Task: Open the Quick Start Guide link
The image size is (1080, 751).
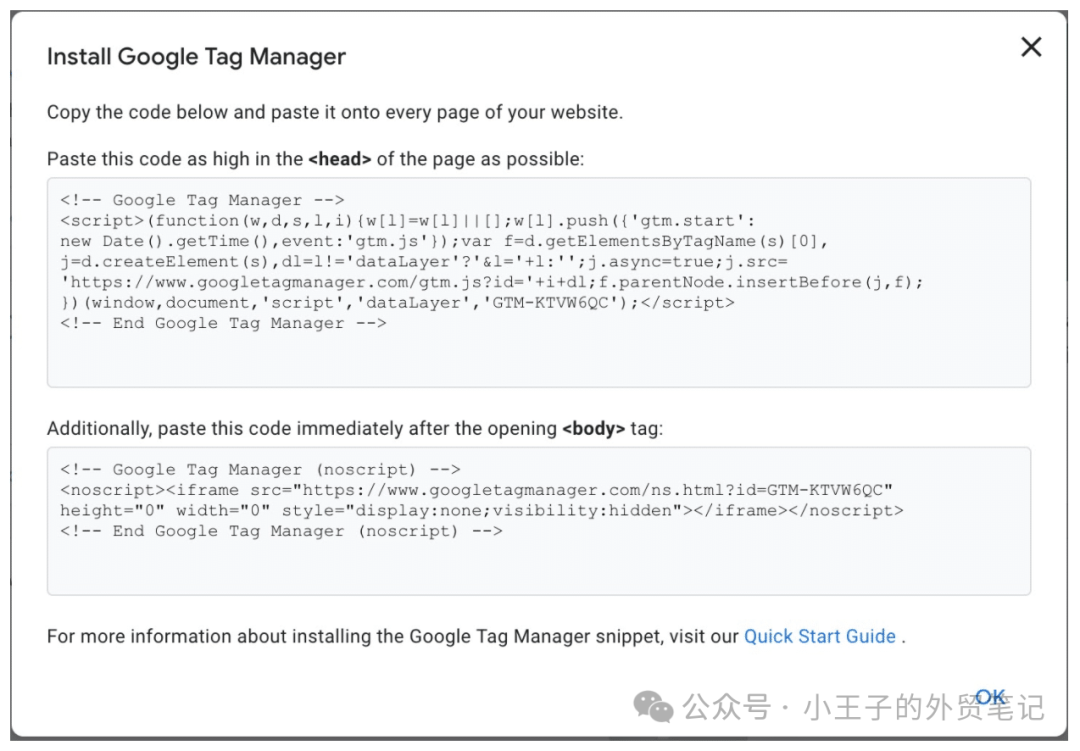Action: [x=820, y=636]
